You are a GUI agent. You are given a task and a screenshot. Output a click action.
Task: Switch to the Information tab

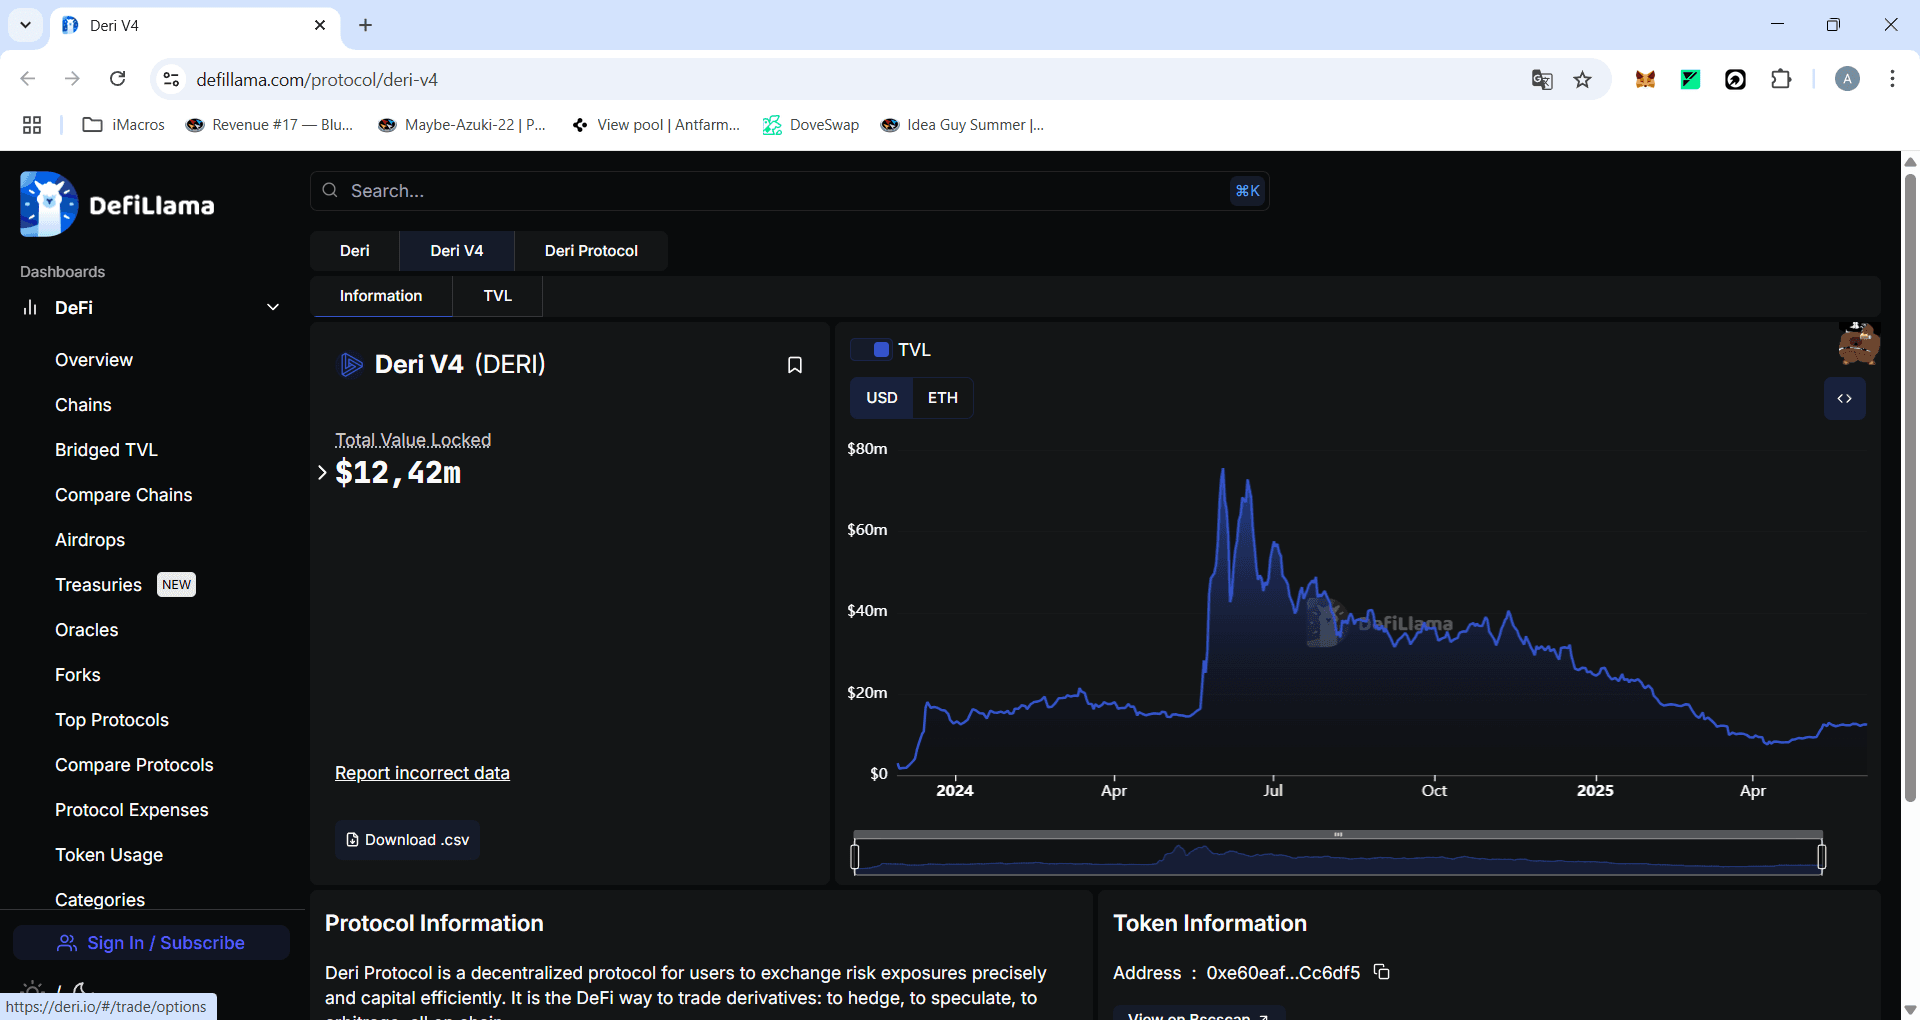[381, 296]
